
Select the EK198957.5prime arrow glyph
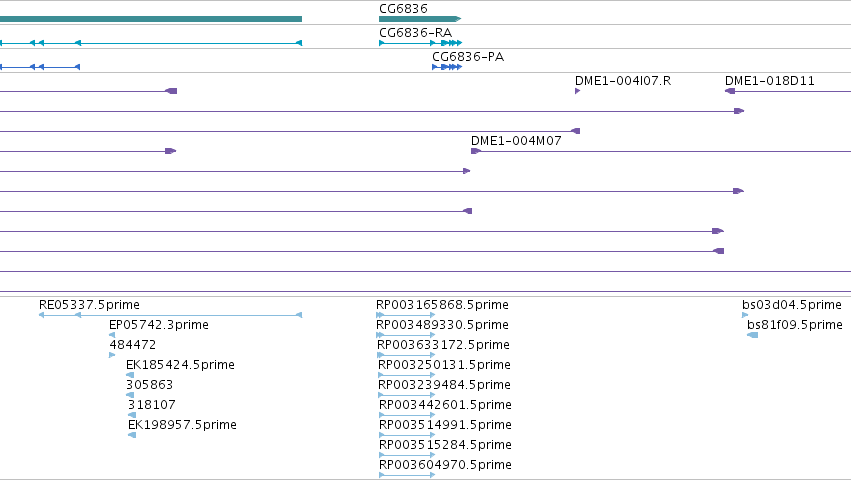pyautogui.click(x=132, y=435)
